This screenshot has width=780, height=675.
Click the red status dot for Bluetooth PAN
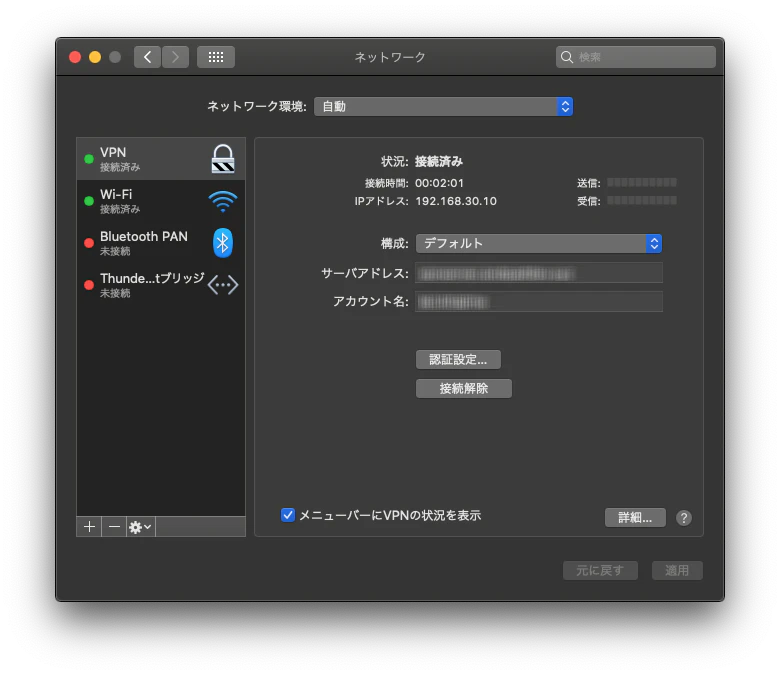[89, 243]
